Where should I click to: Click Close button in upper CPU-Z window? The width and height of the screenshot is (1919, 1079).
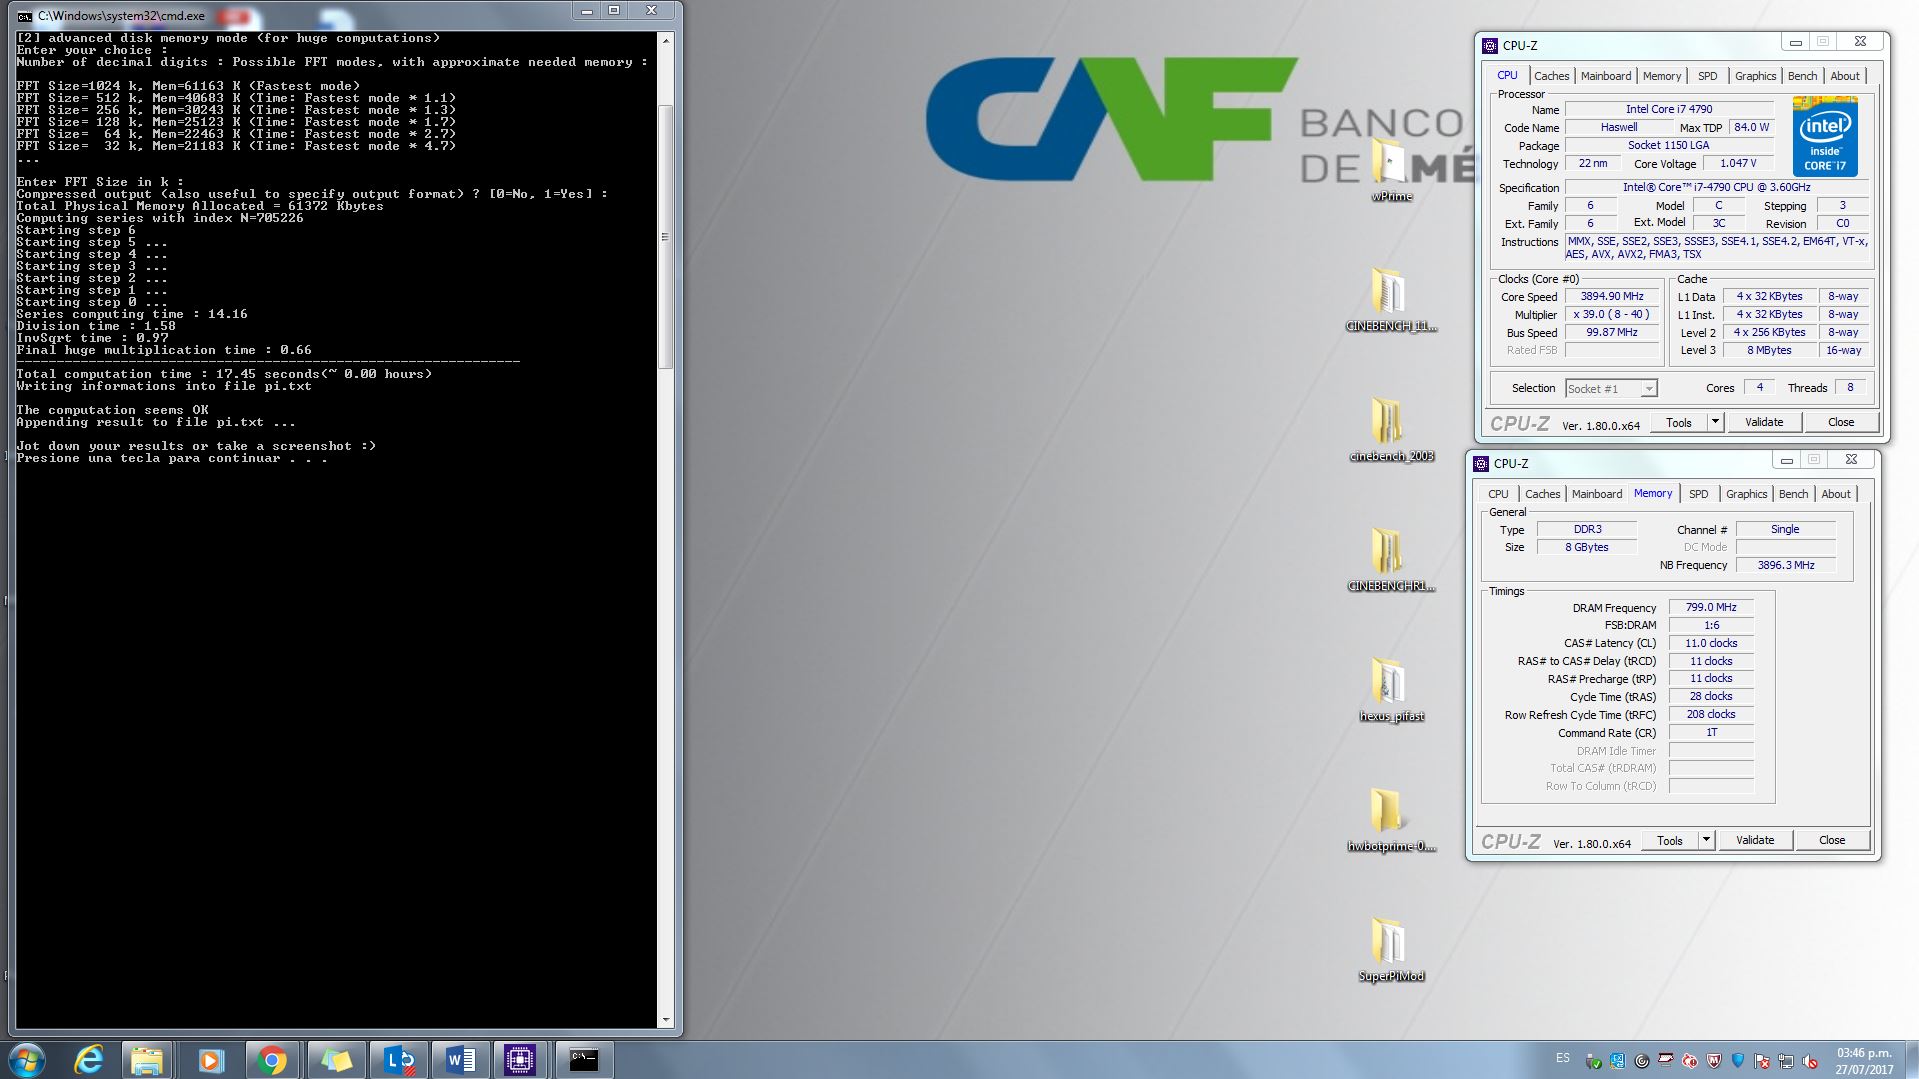coord(1841,423)
